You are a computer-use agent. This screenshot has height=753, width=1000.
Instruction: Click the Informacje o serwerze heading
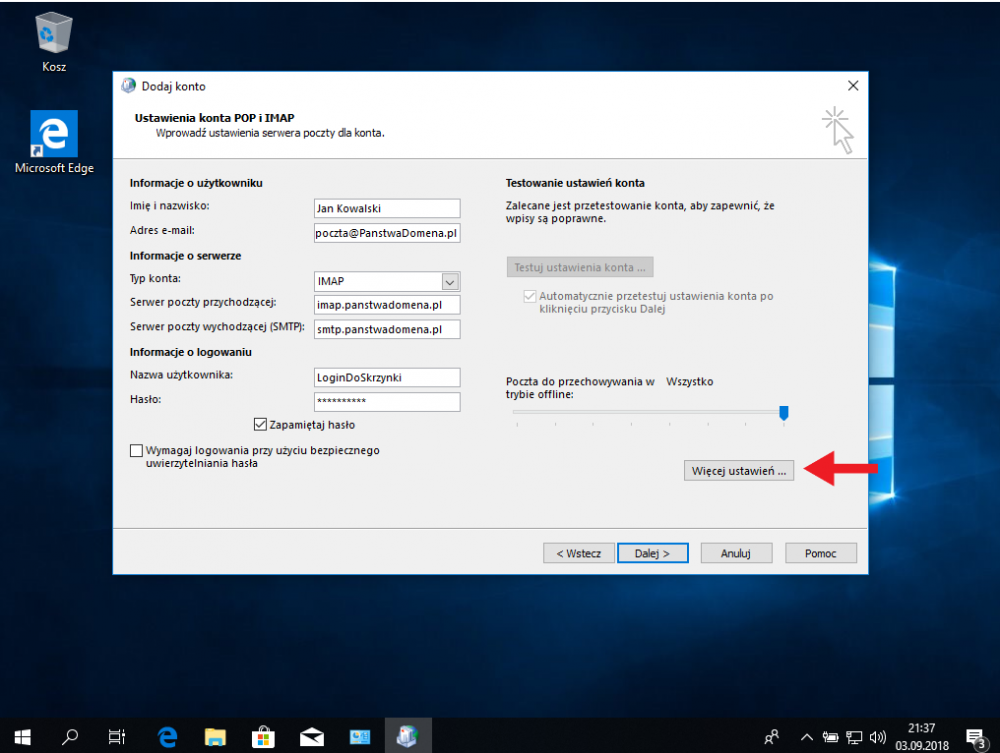(x=185, y=256)
